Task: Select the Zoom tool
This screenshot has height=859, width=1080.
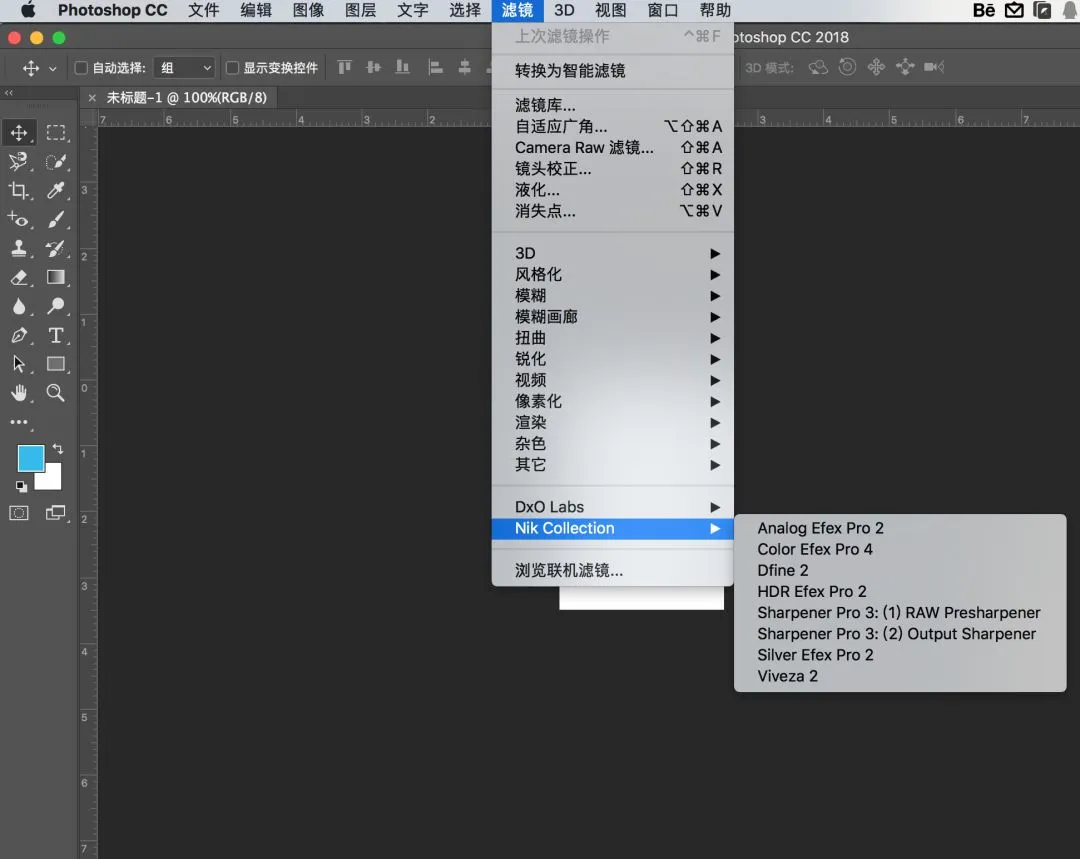Action: (56, 393)
